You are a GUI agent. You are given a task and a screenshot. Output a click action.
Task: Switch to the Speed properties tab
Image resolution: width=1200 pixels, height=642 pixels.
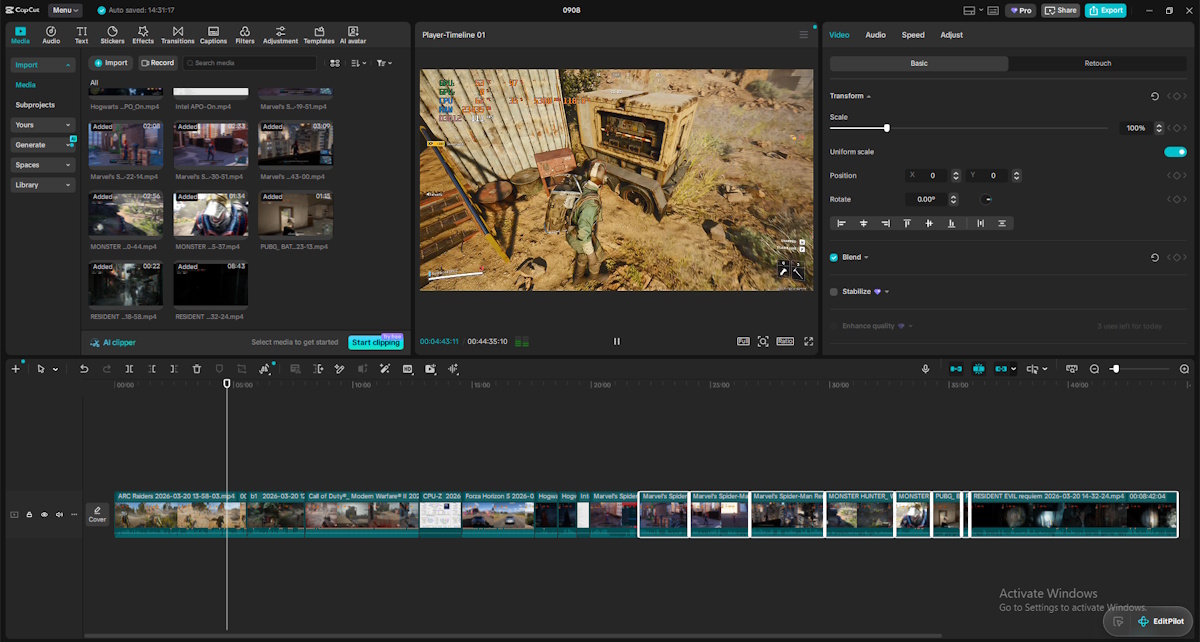pos(913,35)
